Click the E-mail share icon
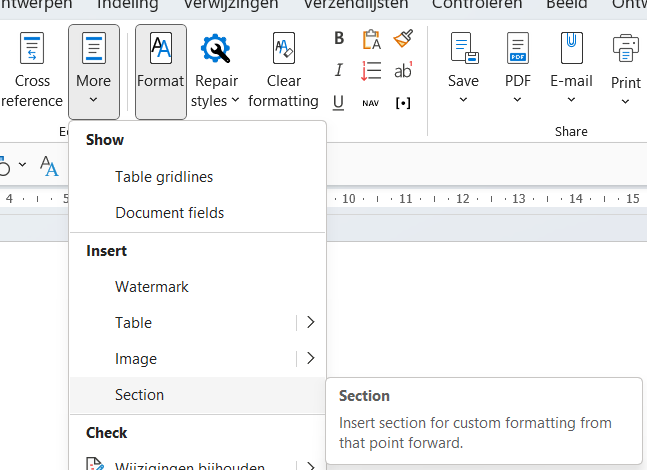Viewport: 647px width, 470px height. [x=571, y=49]
